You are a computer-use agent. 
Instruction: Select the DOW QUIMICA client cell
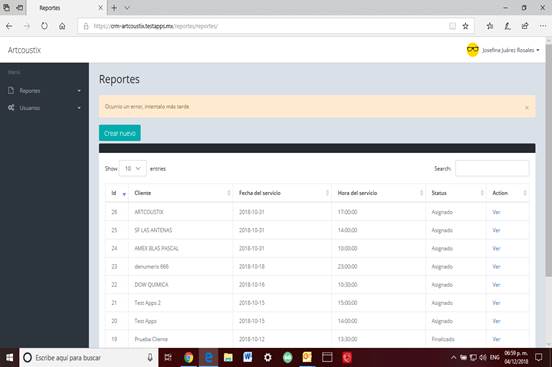coord(181,285)
